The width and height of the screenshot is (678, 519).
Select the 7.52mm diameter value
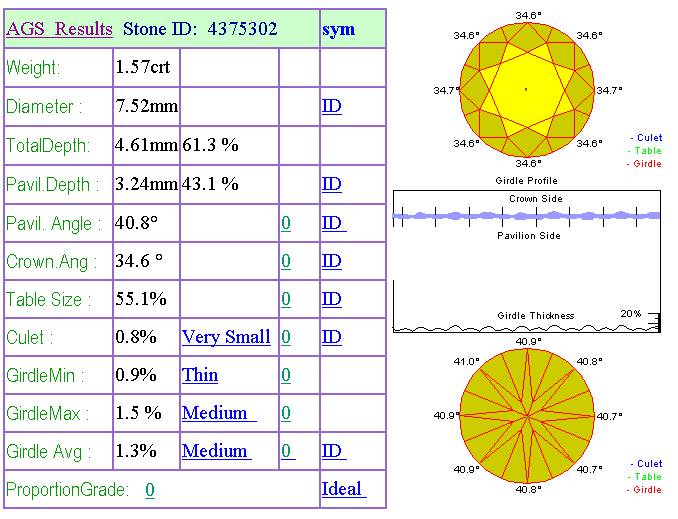click(147, 106)
